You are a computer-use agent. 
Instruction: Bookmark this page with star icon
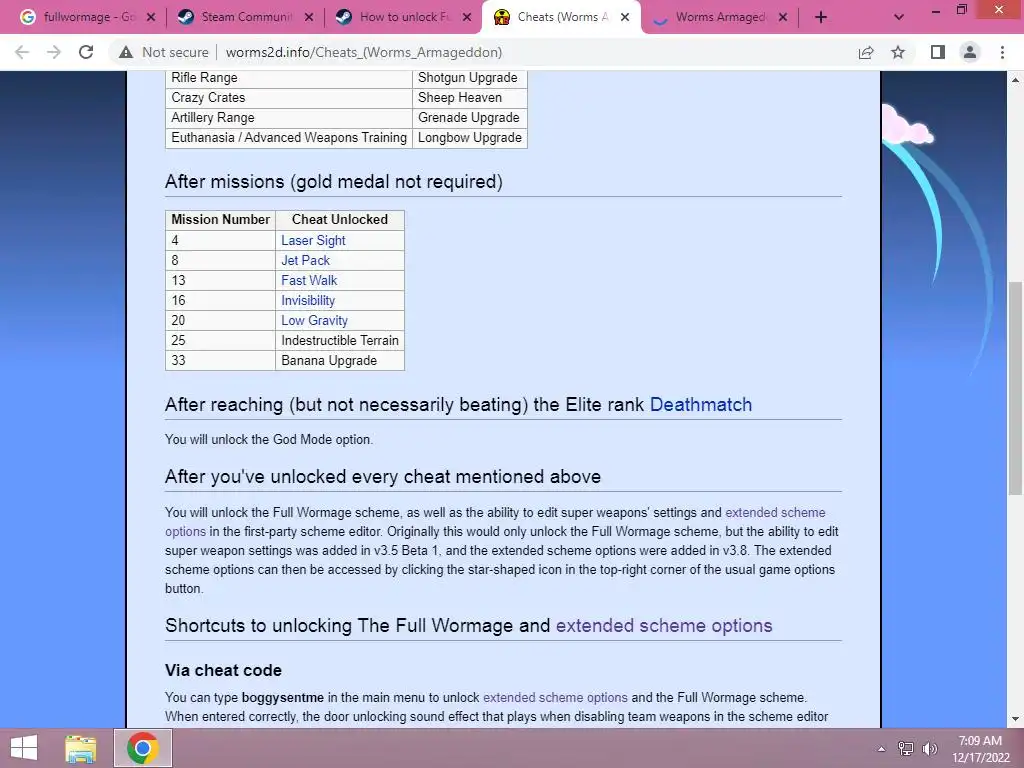point(898,52)
